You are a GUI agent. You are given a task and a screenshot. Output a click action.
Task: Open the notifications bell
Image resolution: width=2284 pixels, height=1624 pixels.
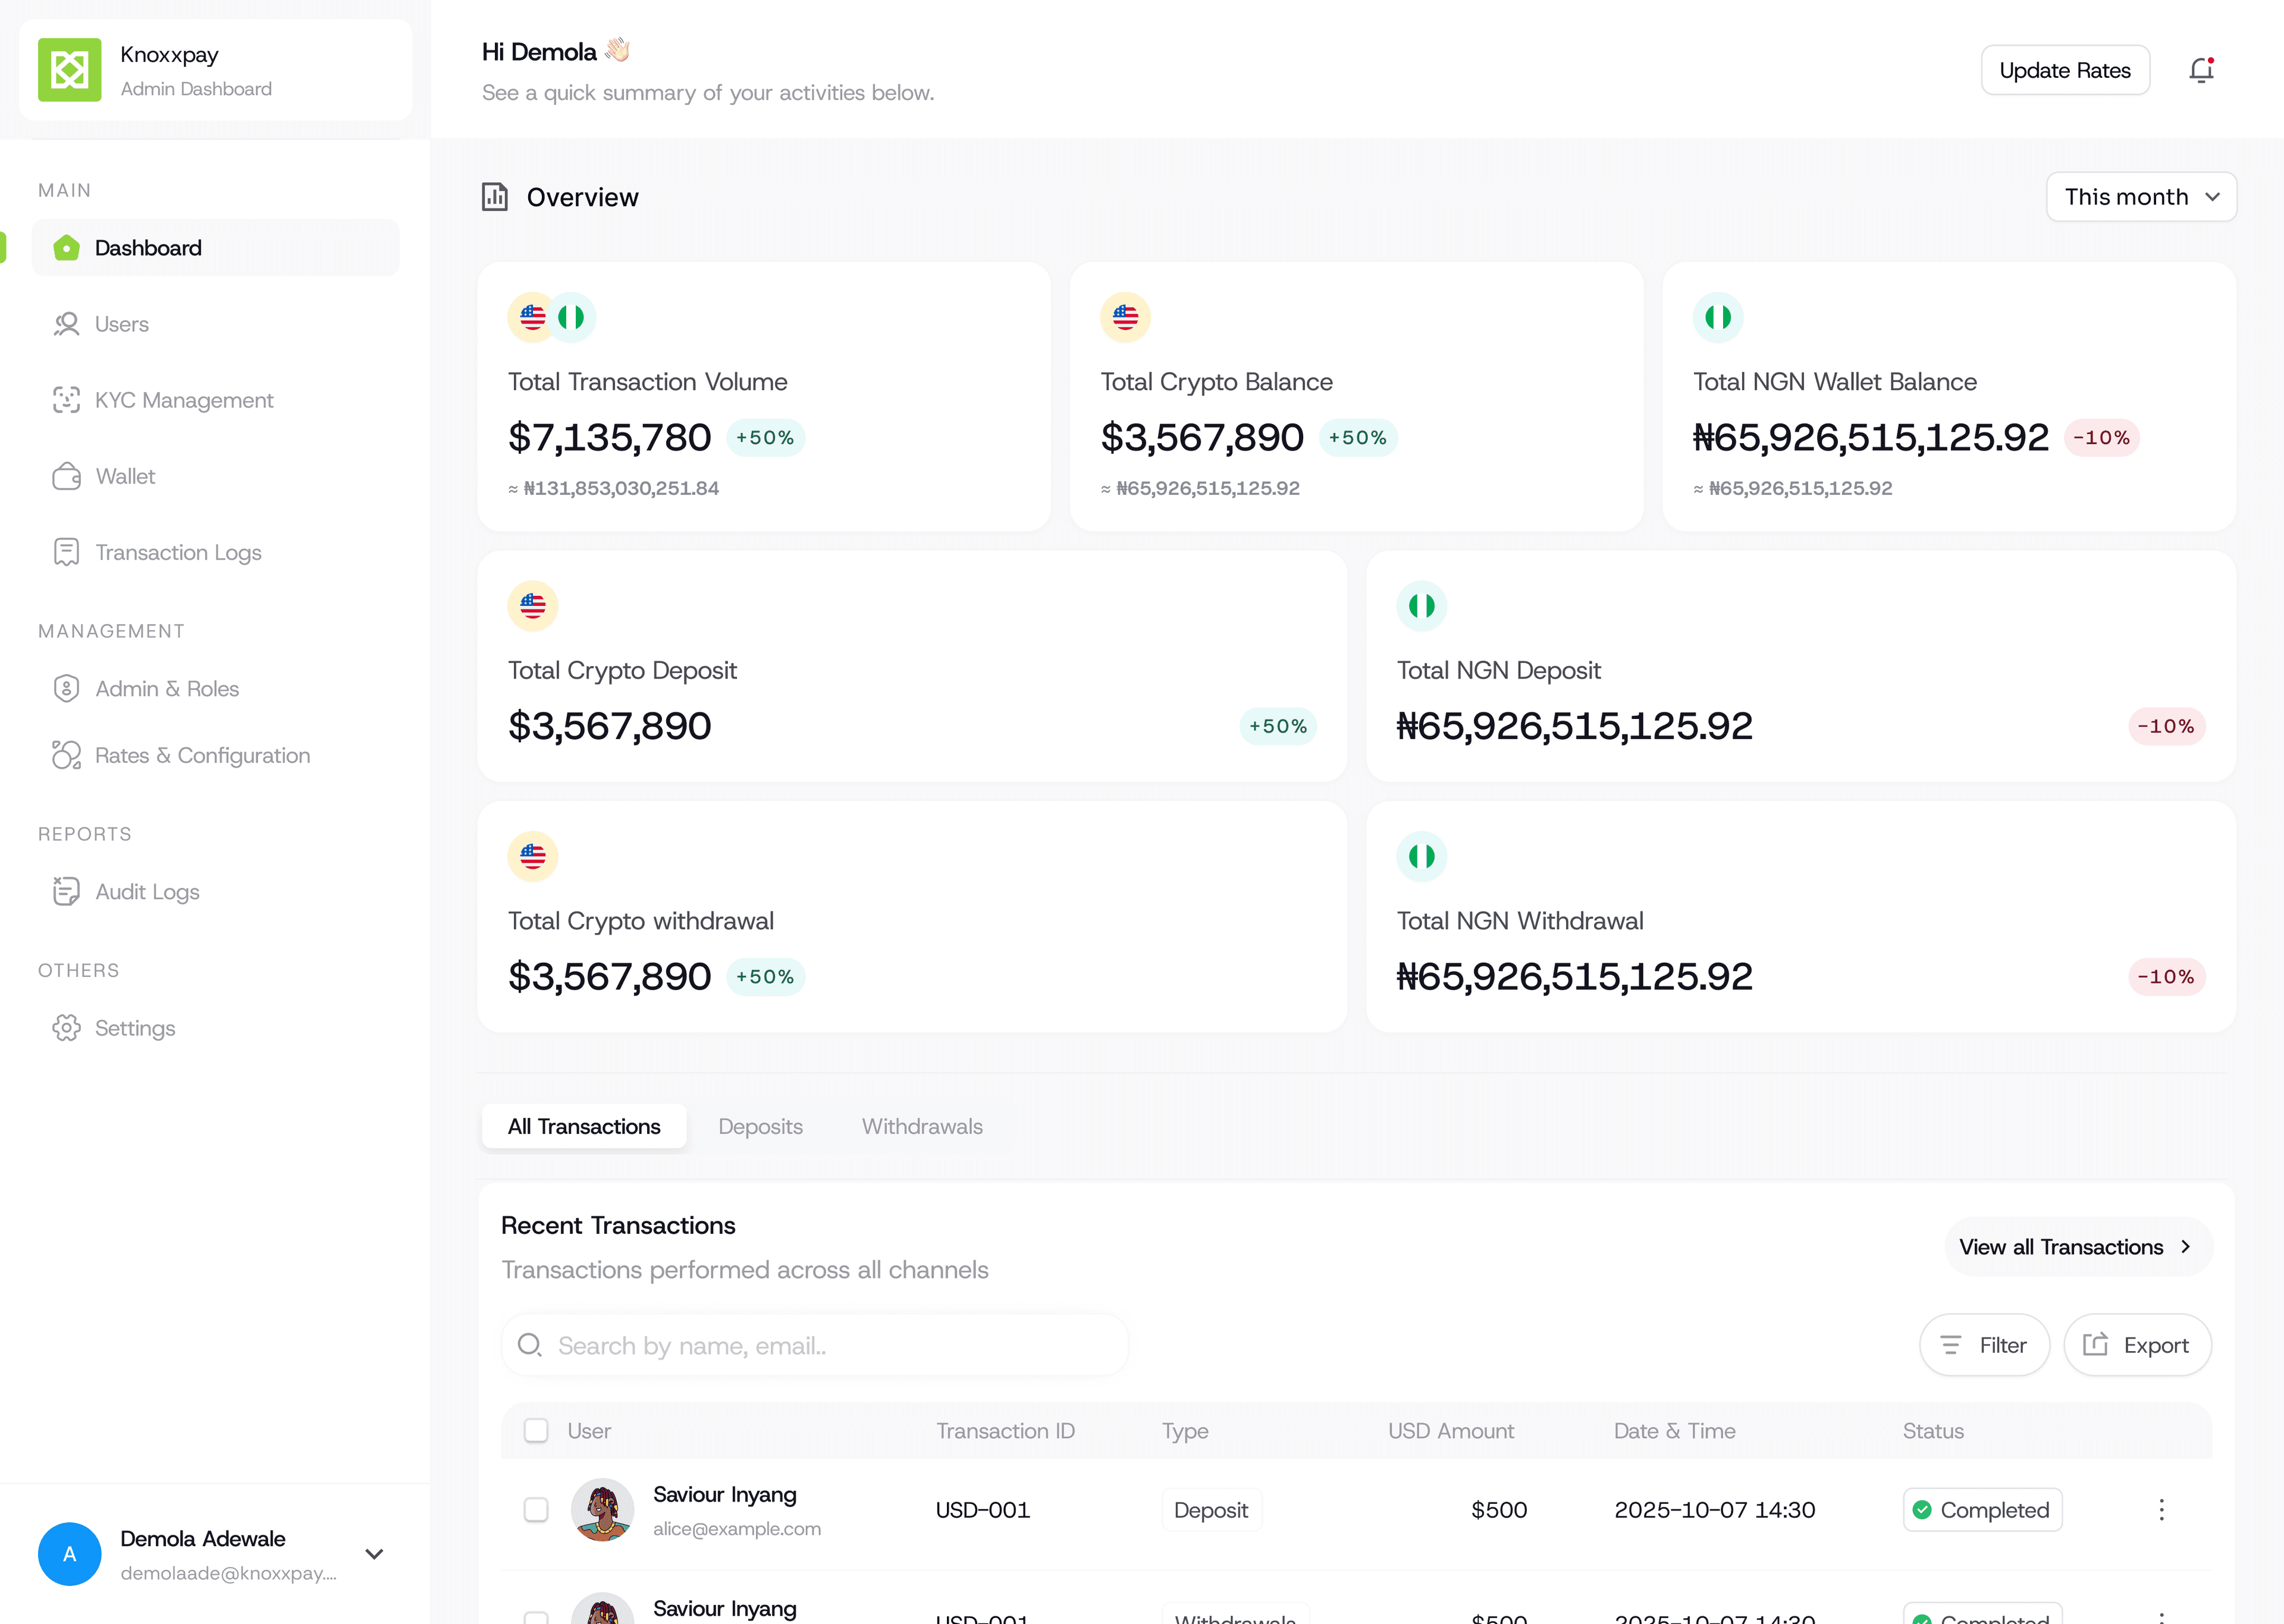coord(2201,70)
